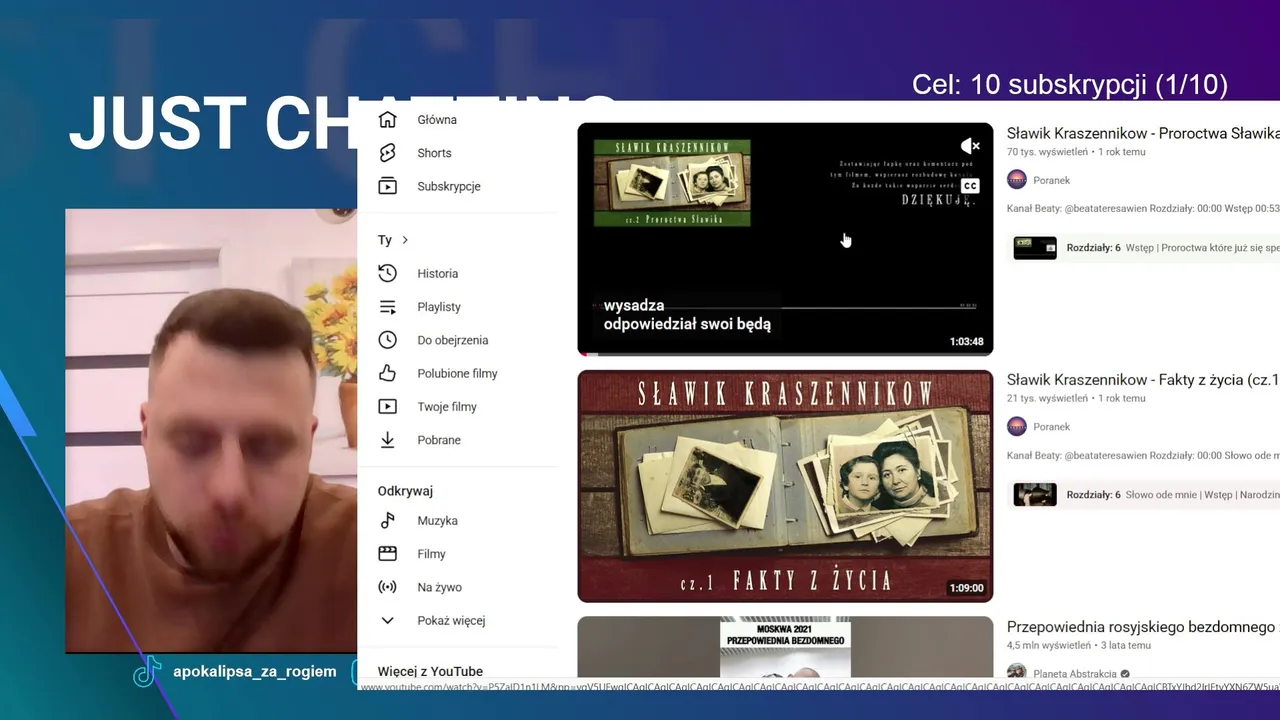Click the Więcej z YouTube heading
The width and height of the screenshot is (1280, 720).
coord(430,672)
